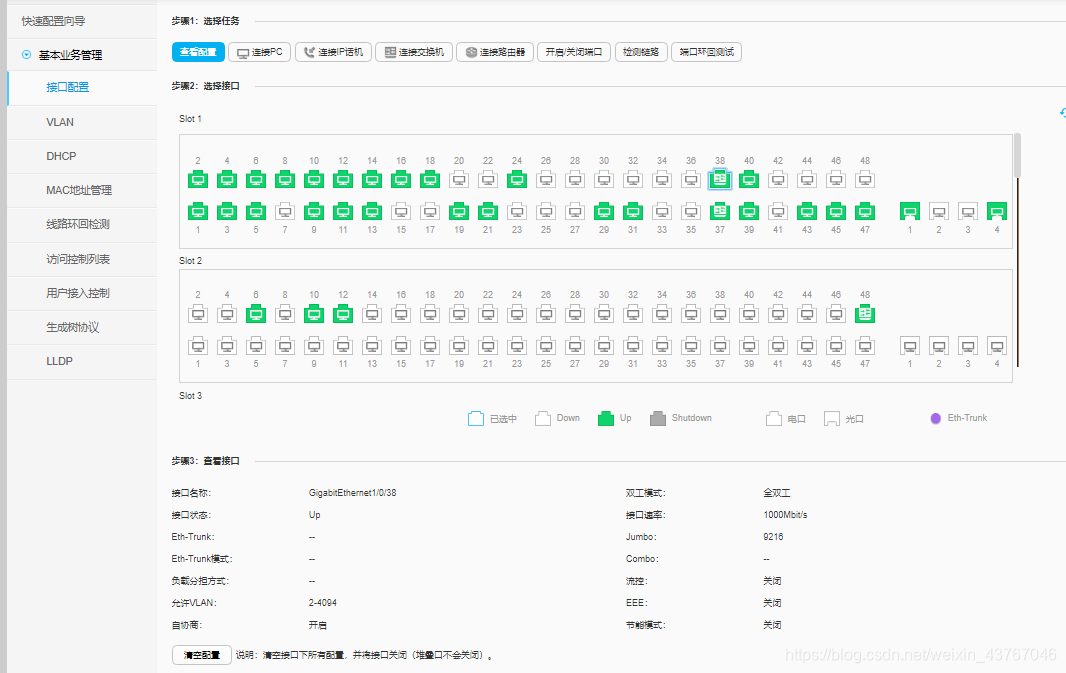The height and width of the screenshot is (673, 1066).
Task: Select Slot 1 port 29 icon
Action: pyautogui.click(x=604, y=211)
